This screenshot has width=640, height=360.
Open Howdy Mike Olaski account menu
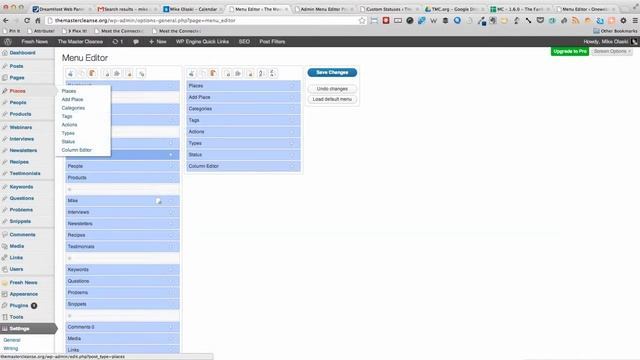click(x=610, y=42)
